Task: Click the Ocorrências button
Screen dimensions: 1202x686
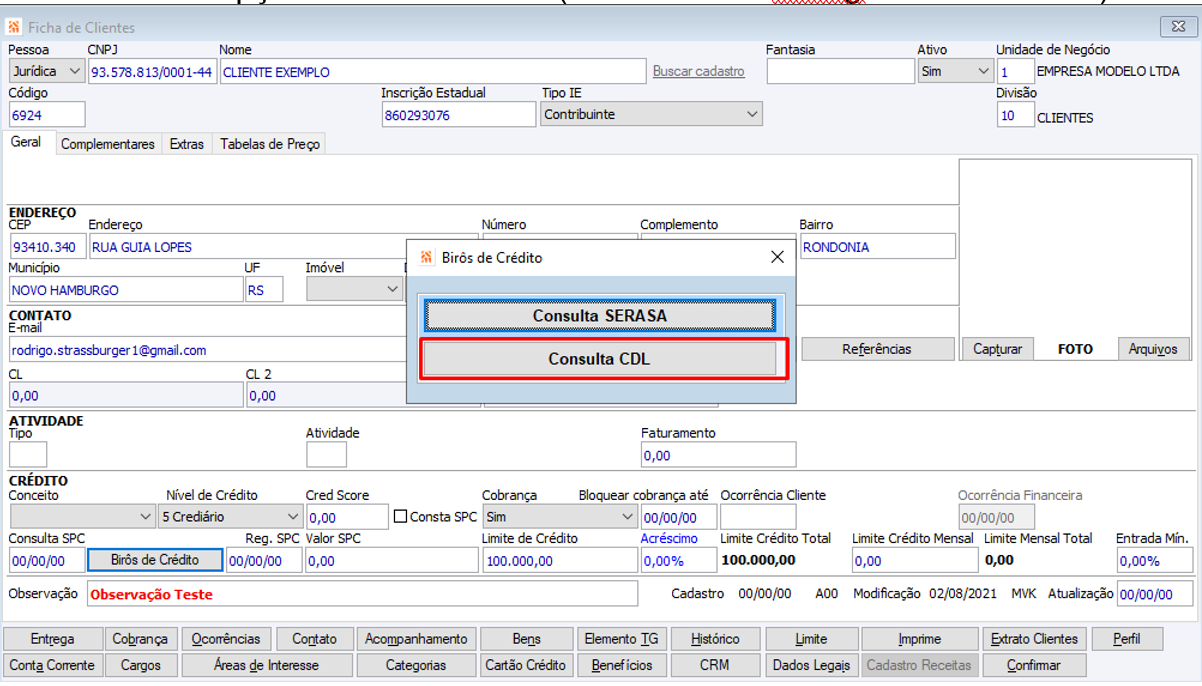Action: [x=226, y=639]
